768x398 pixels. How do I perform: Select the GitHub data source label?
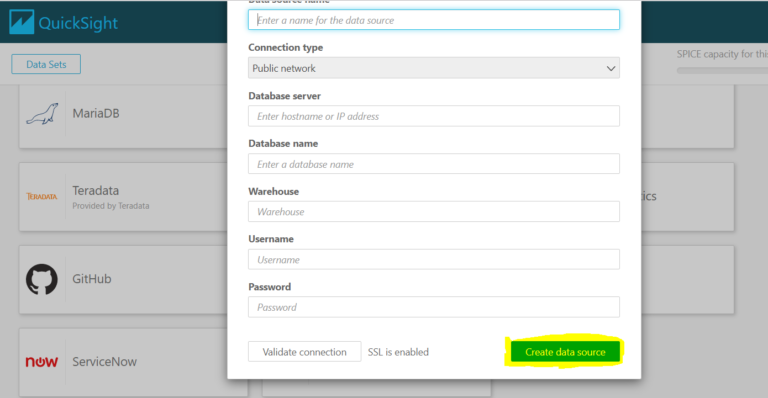92,279
